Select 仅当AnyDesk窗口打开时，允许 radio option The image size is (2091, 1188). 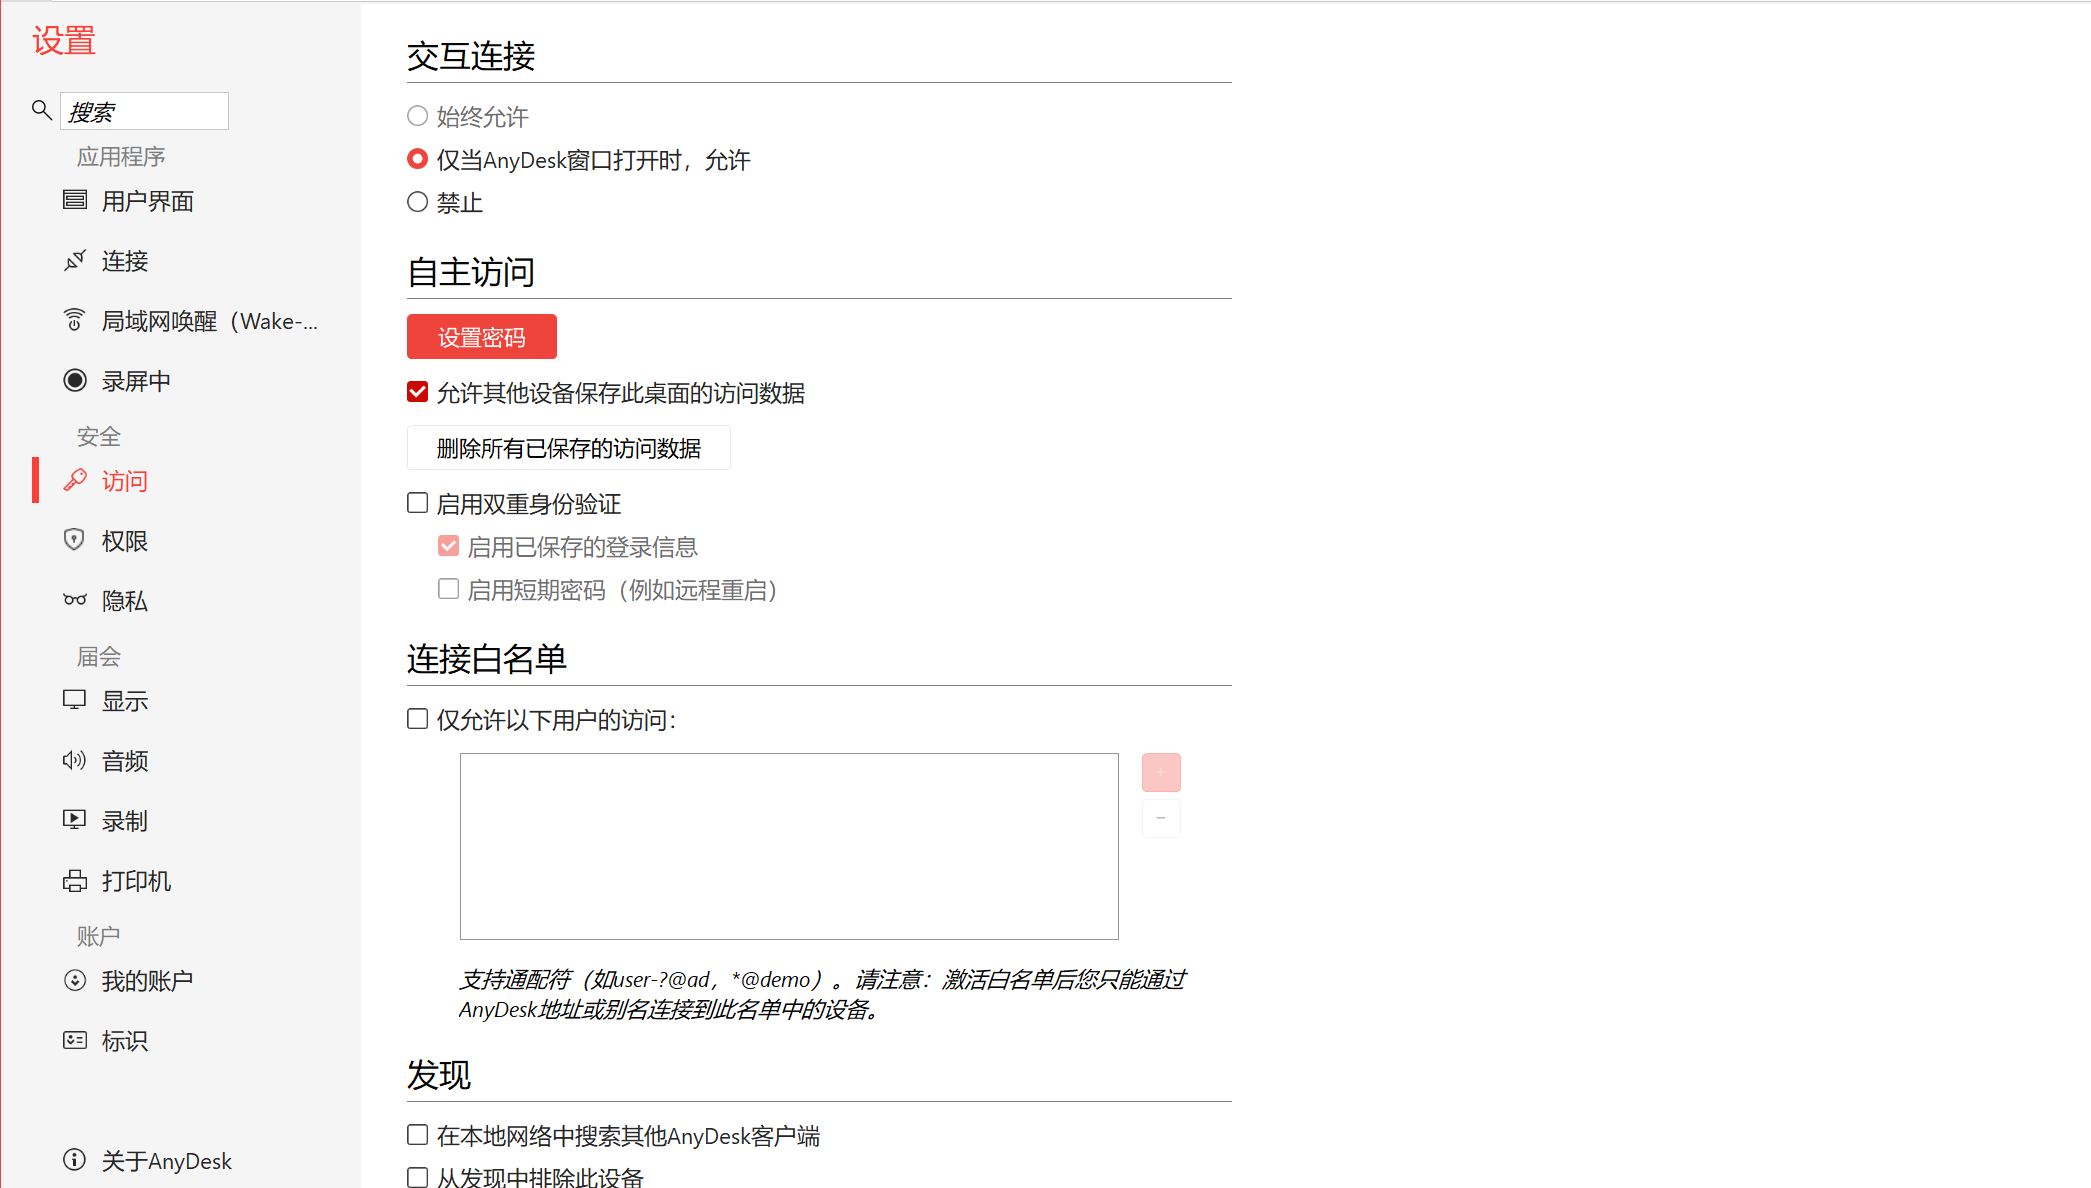click(418, 159)
